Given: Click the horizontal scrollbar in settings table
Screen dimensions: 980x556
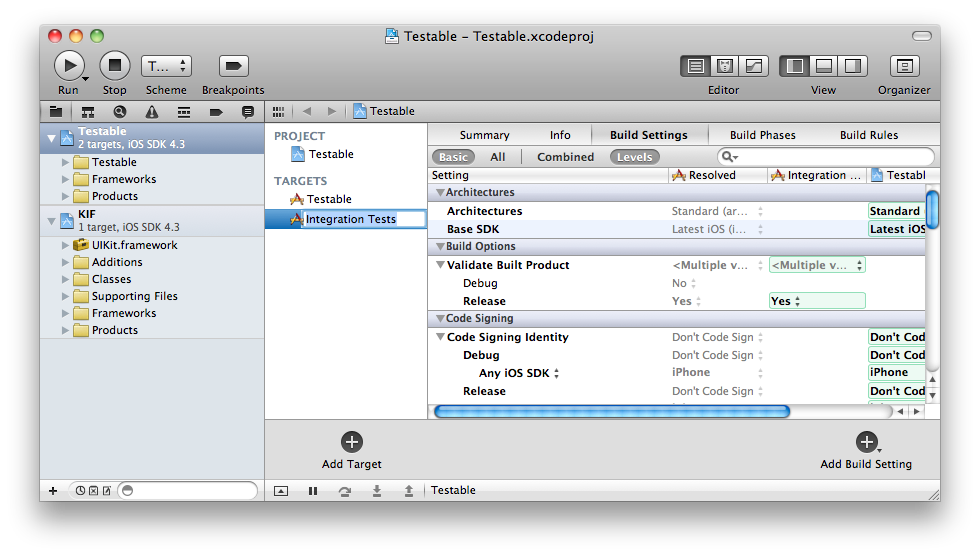Looking at the screenshot, I should click(x=611, y=411).
